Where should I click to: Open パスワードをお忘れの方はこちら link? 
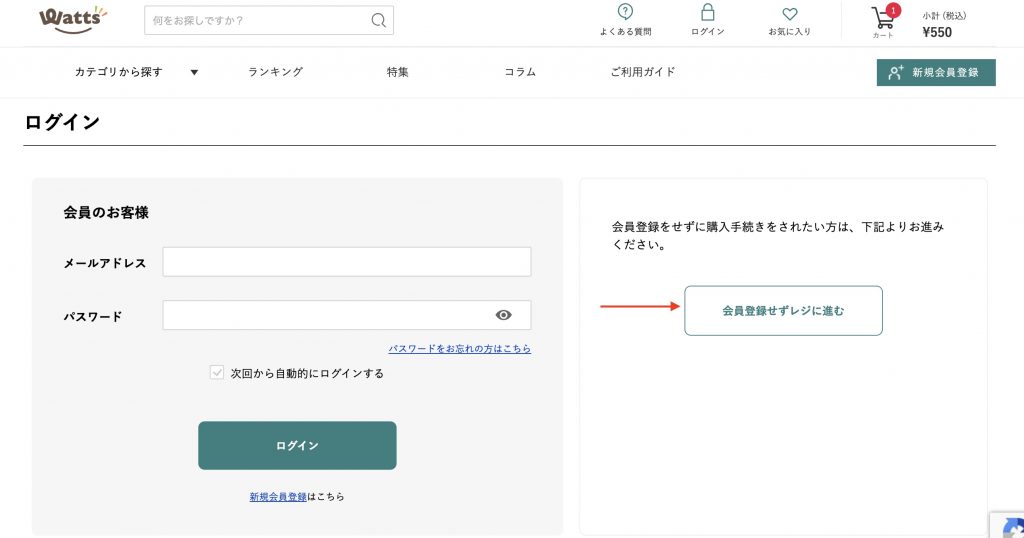pyautogui.click(x=459, y=349)
